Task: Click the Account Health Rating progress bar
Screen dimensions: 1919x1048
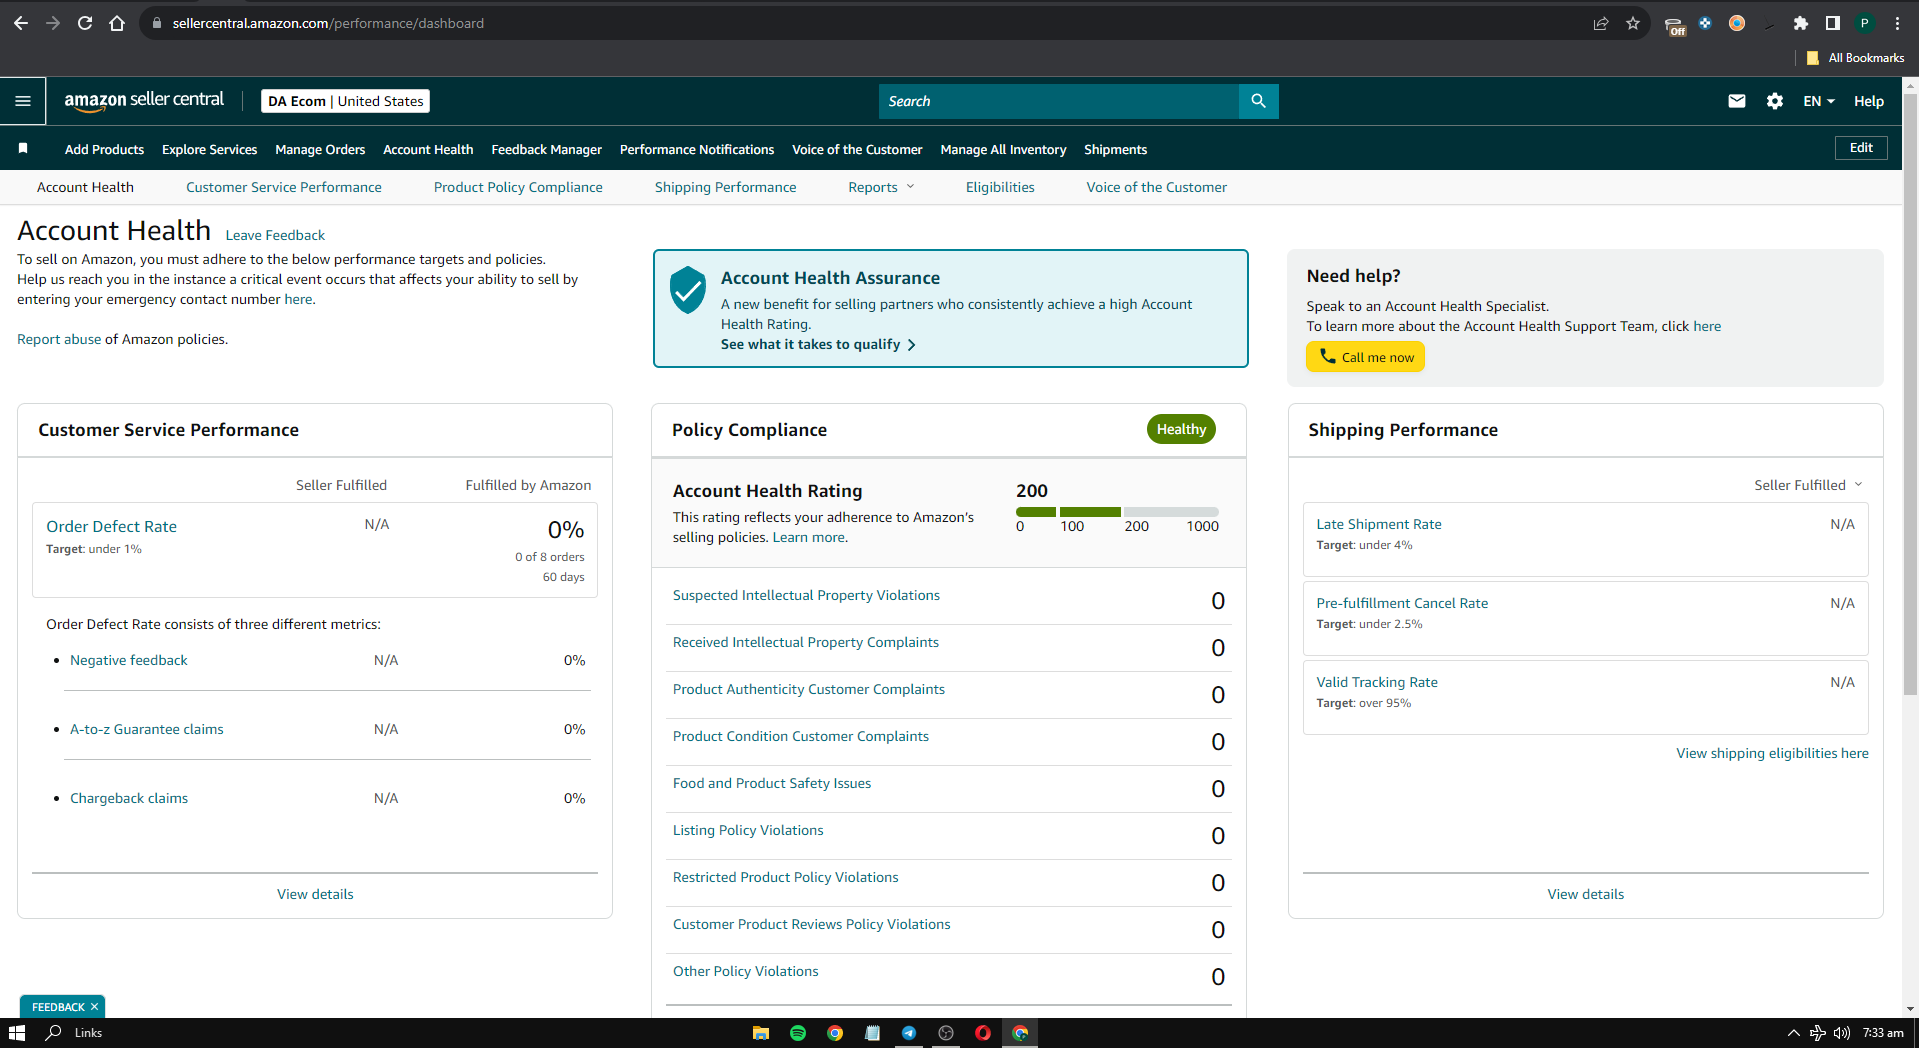Action: (x=1117, y=512)
